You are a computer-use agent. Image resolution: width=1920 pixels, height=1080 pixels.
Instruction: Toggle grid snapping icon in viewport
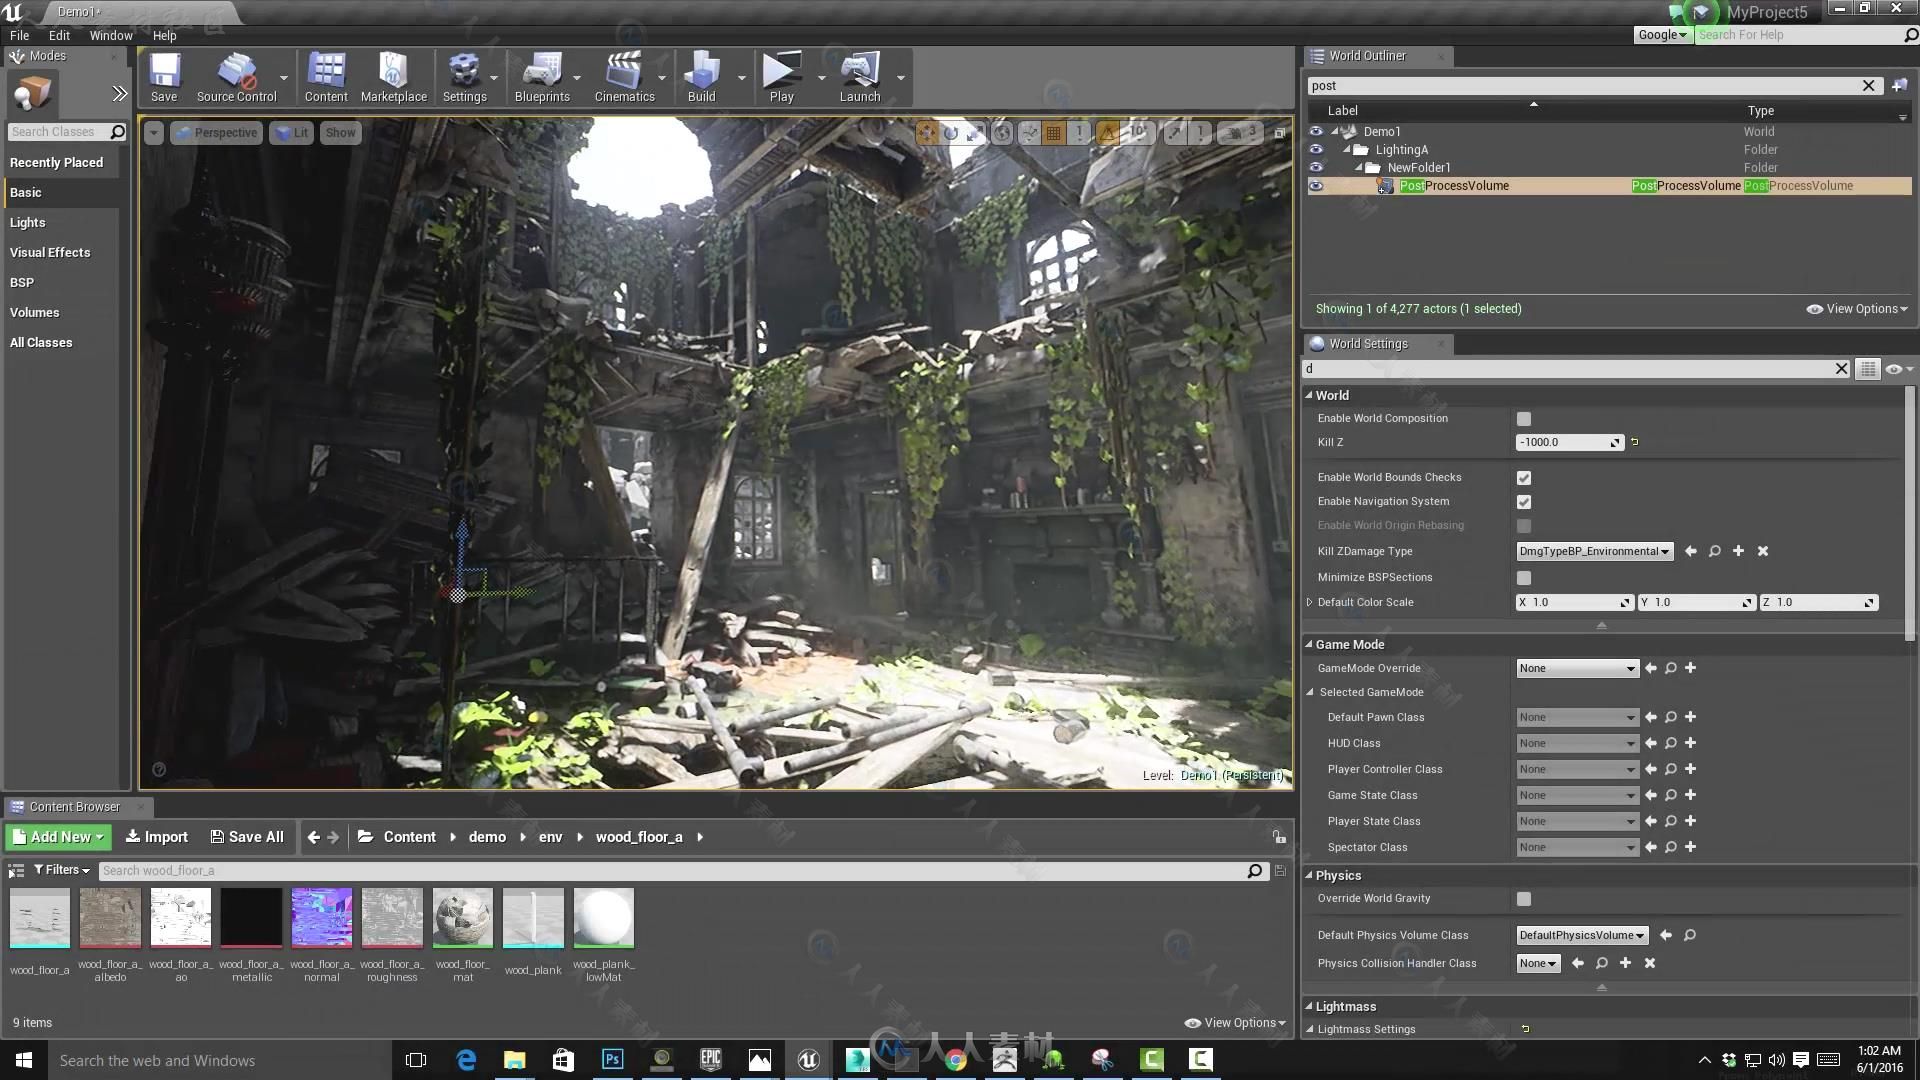point(1054,132)
